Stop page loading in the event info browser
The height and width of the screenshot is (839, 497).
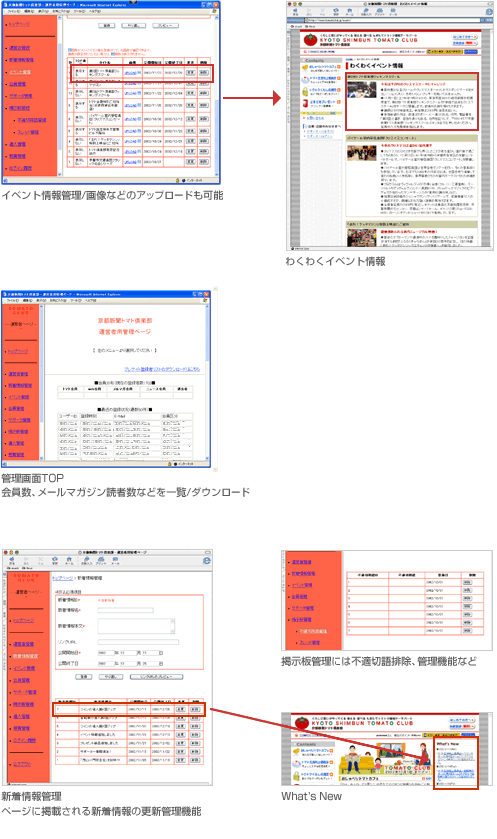(x=323, y=11)
